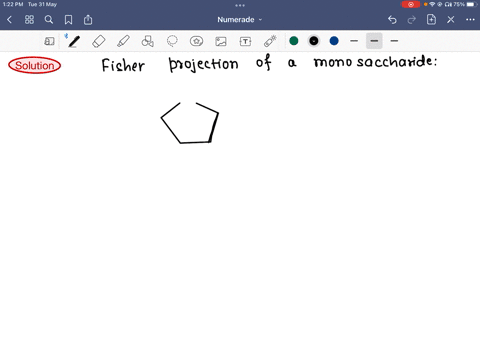Tap the red Solution label
The width and height of the screenshot is (480, 360).
coord(35,65)
